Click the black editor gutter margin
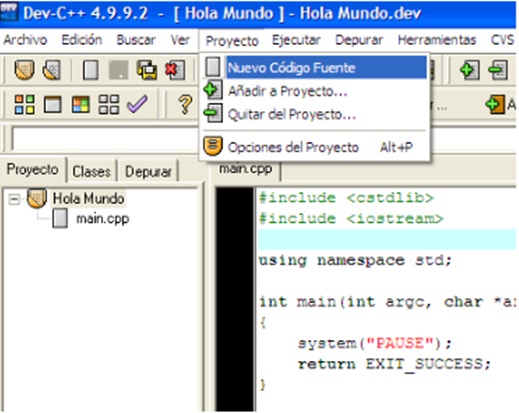 pos(235,299)
